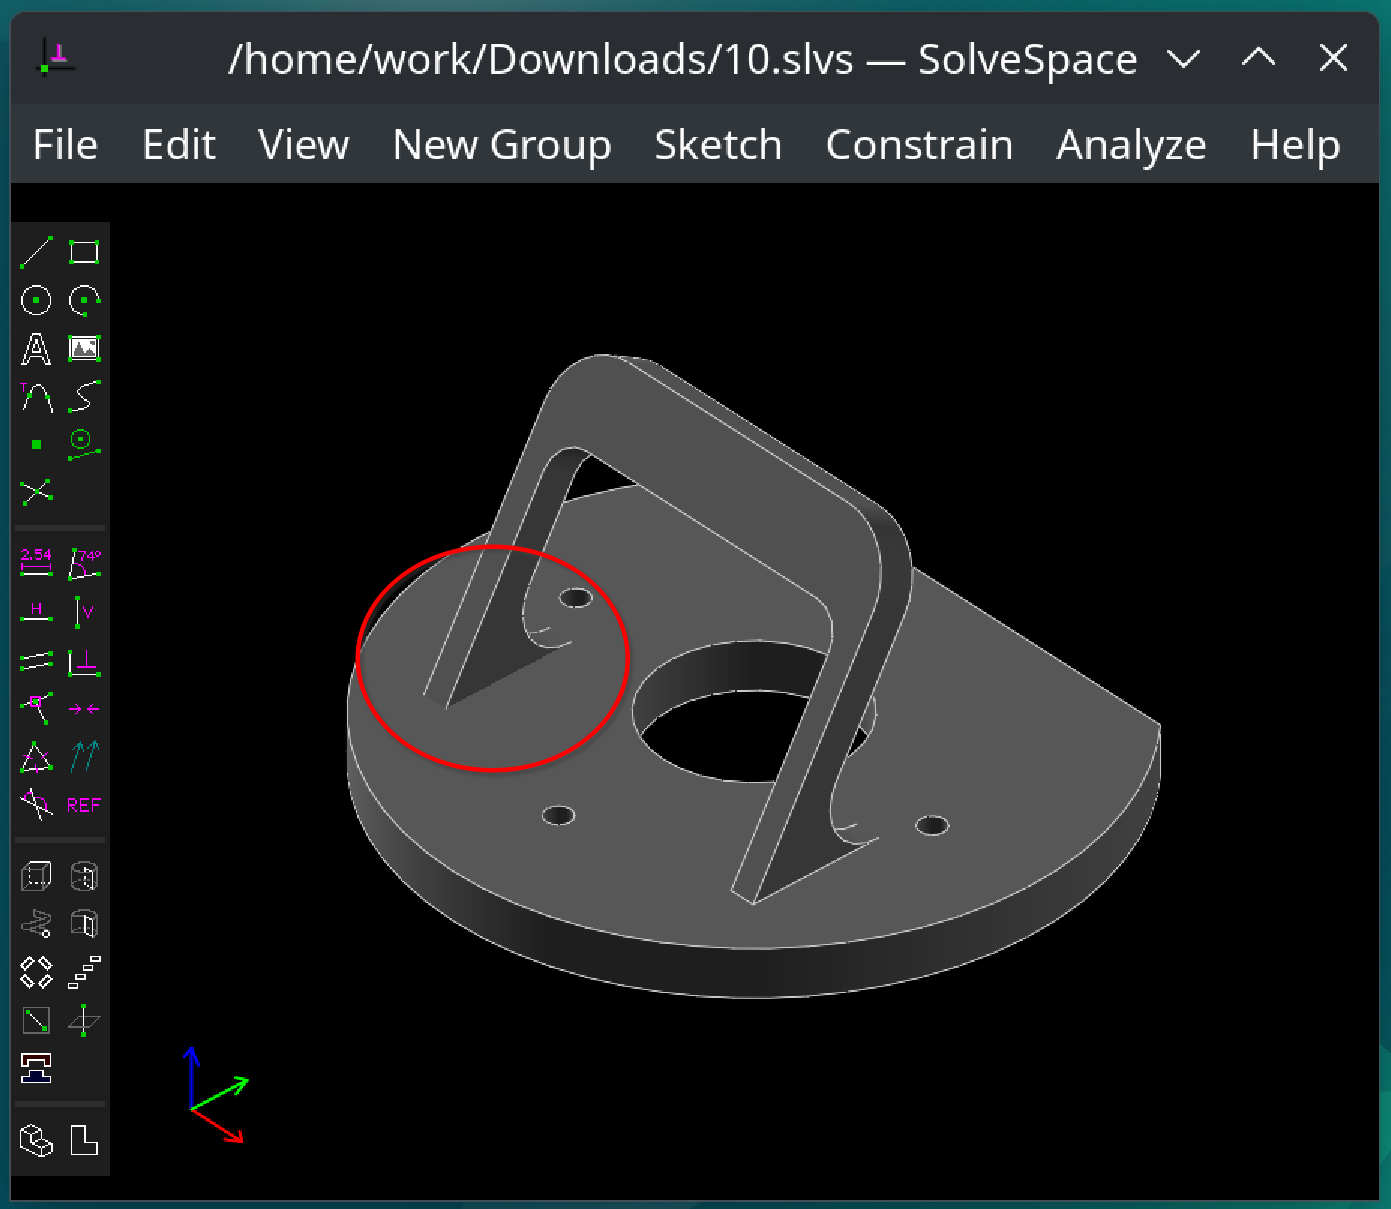
Task: Apply the distance/diameter constraint tool
Action: pos(36,562)
